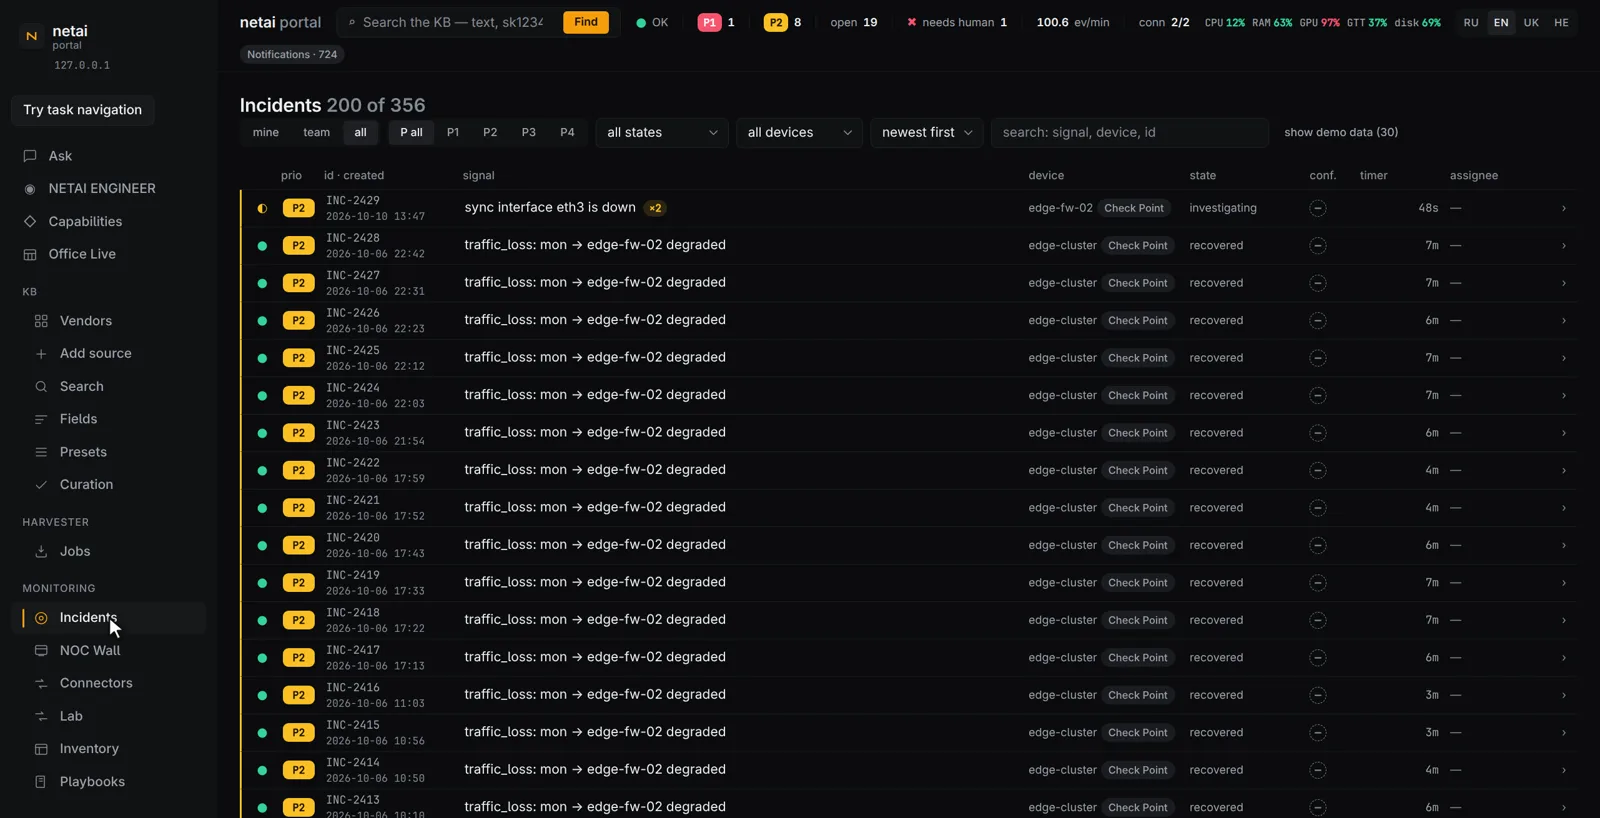Filter incidents by P4 priority
1600x818 pixels.
click(567, 132)
